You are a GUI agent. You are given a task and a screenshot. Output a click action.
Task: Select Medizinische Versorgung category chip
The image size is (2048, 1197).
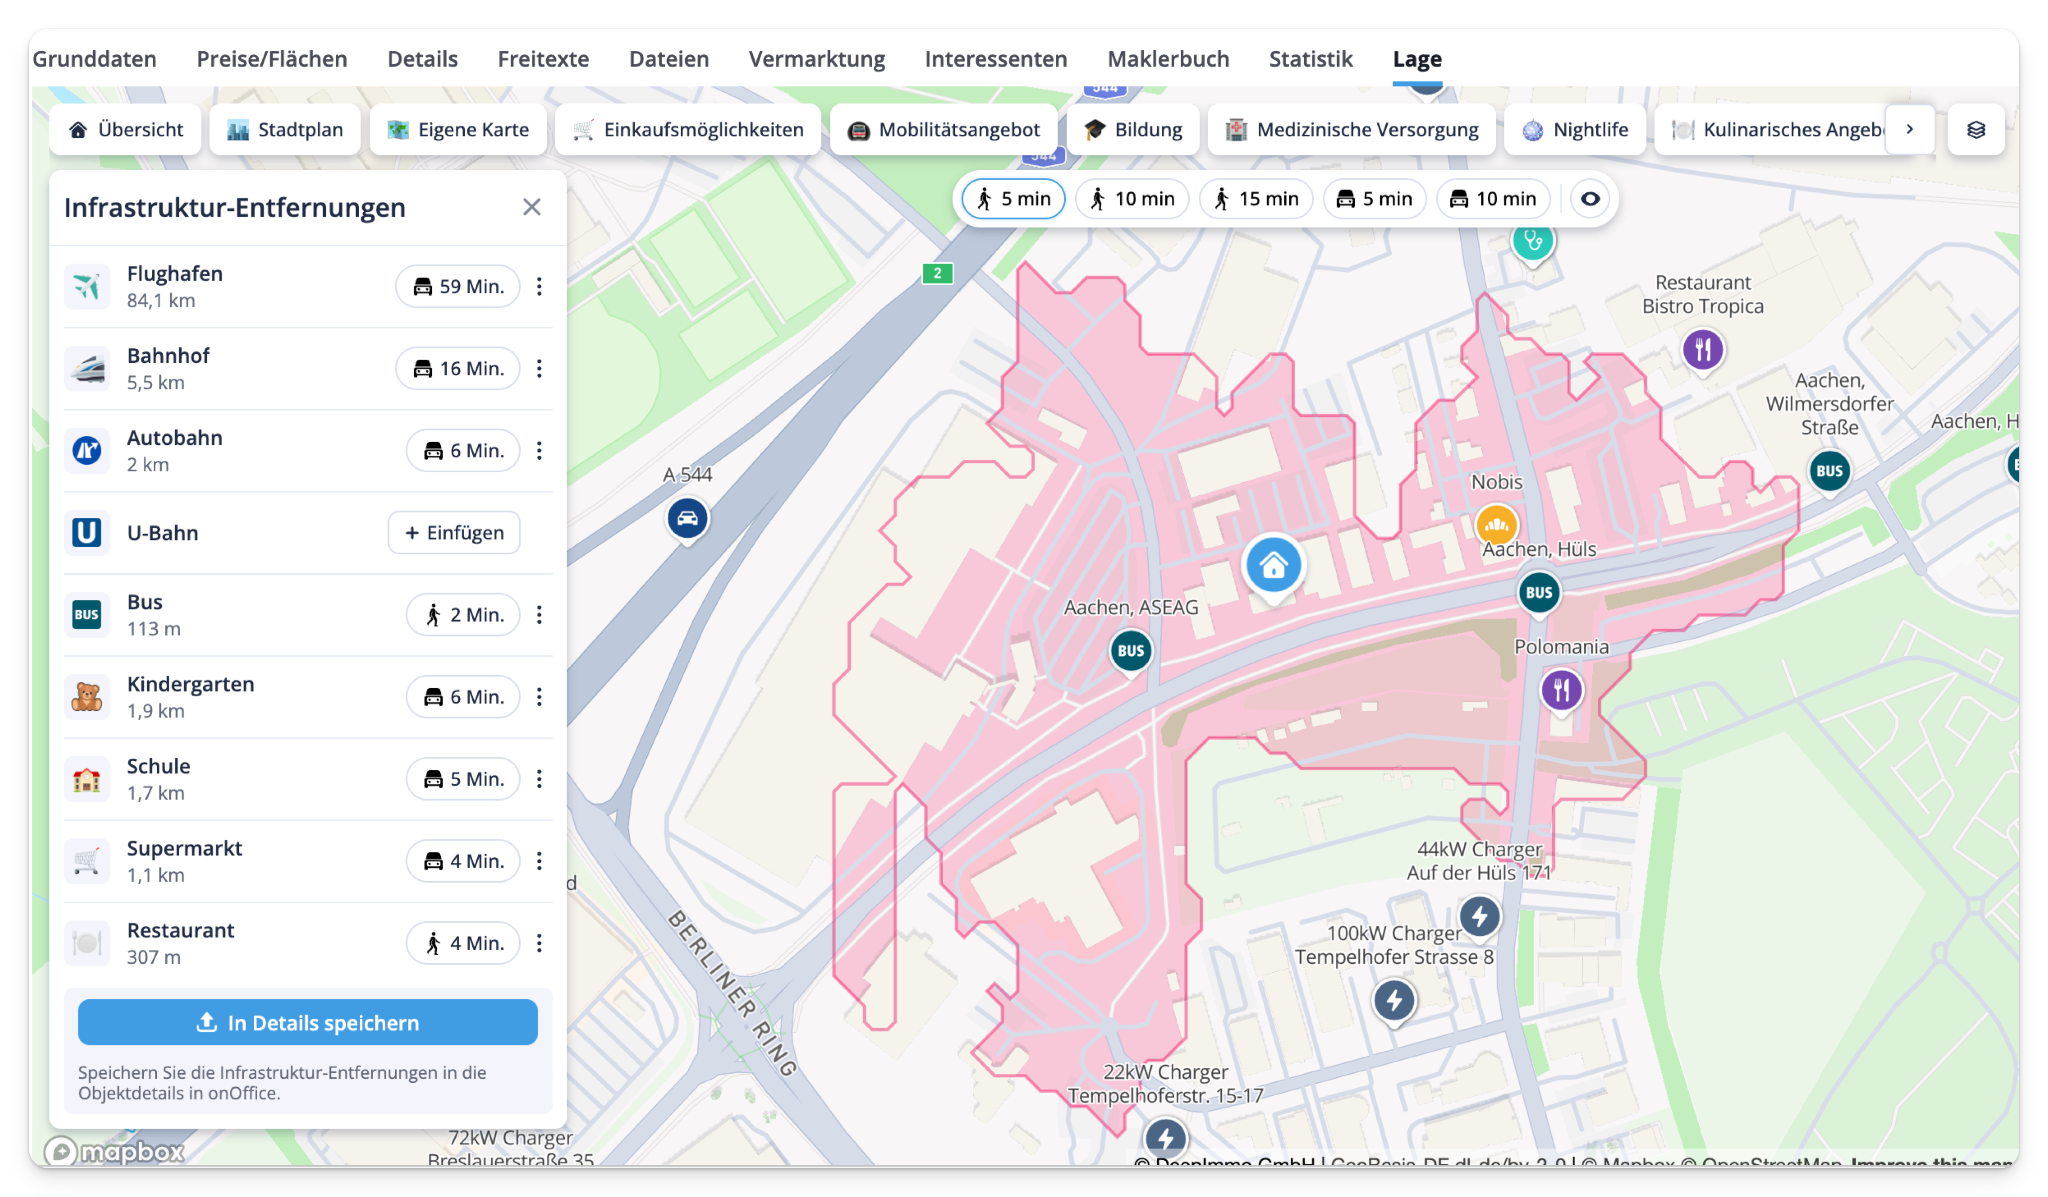coord(1351,130)
